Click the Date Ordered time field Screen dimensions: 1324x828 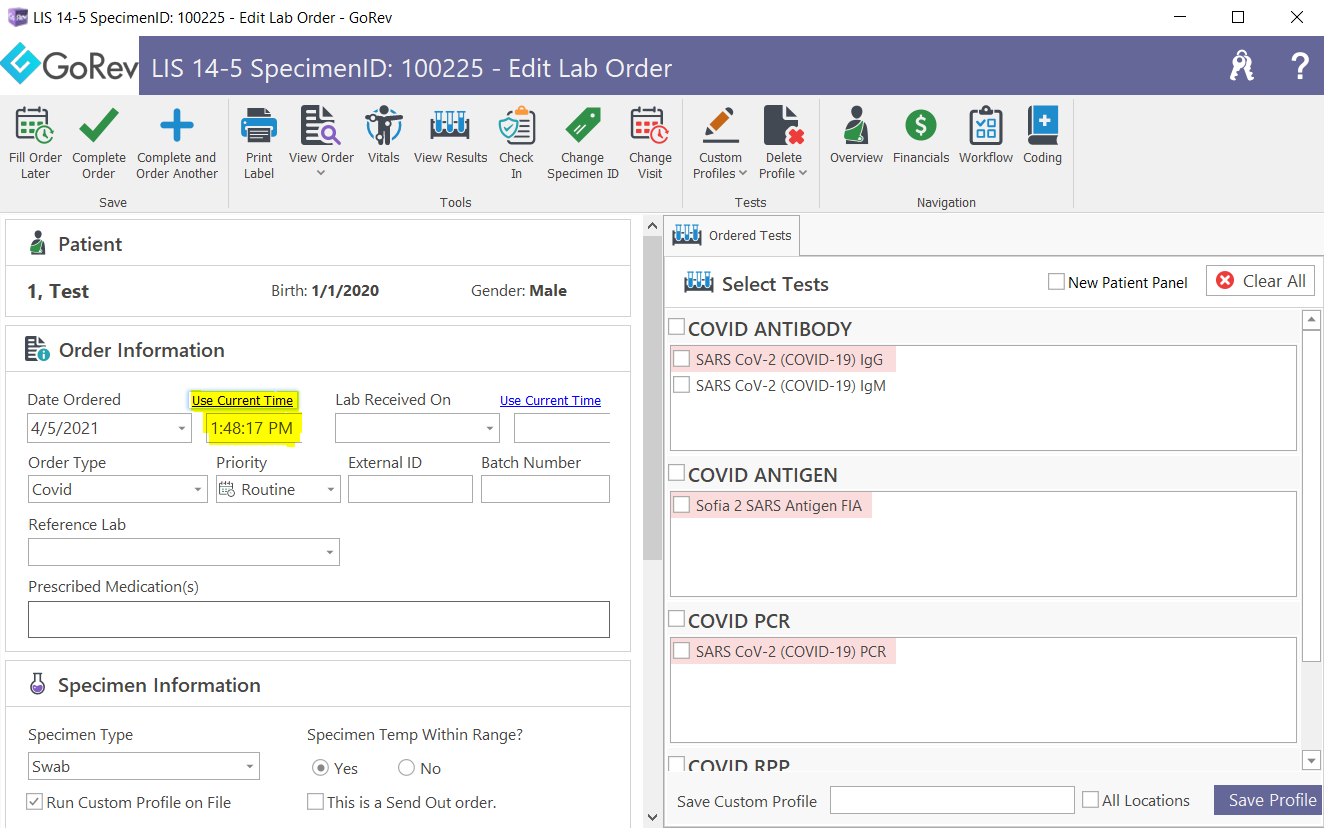point(255,428)
